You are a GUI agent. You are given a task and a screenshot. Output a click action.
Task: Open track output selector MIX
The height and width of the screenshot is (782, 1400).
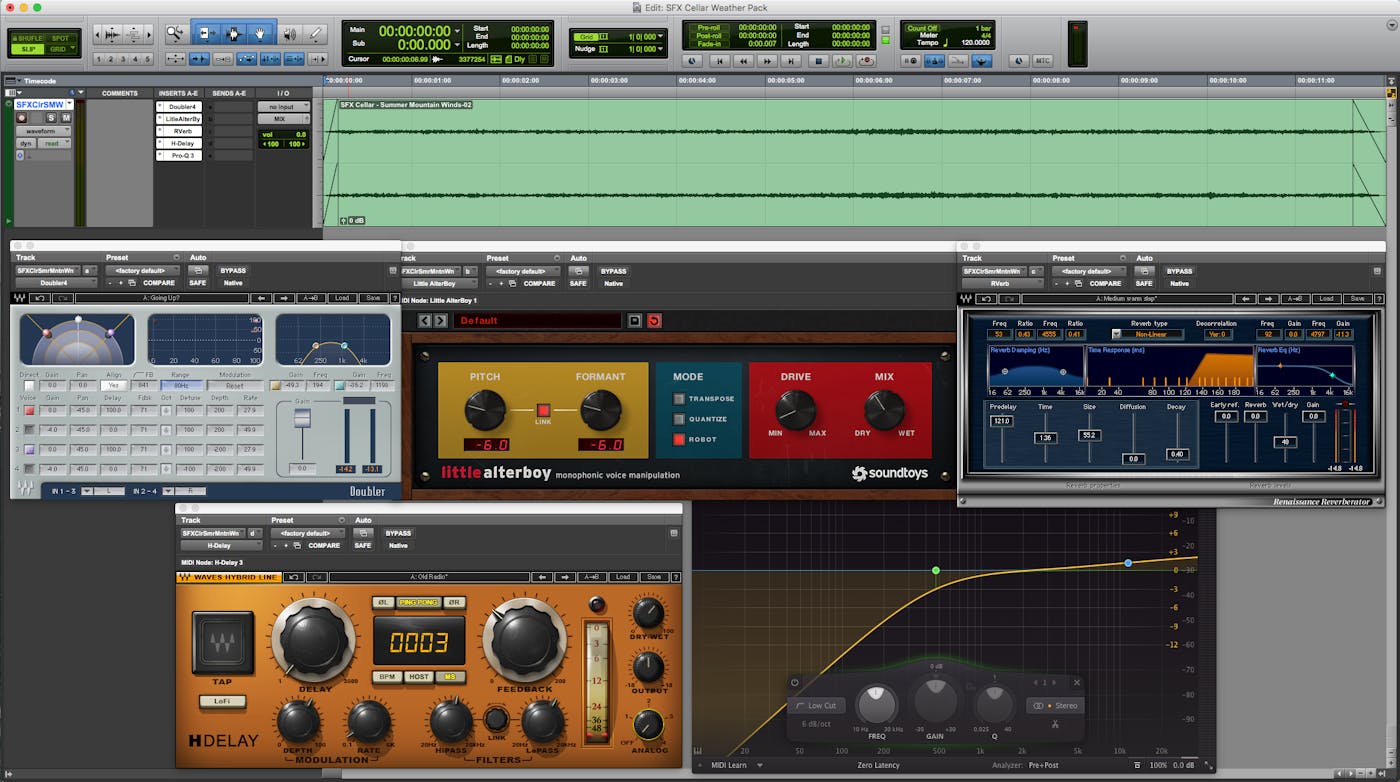pyautogui.click(x=284, y=119)
